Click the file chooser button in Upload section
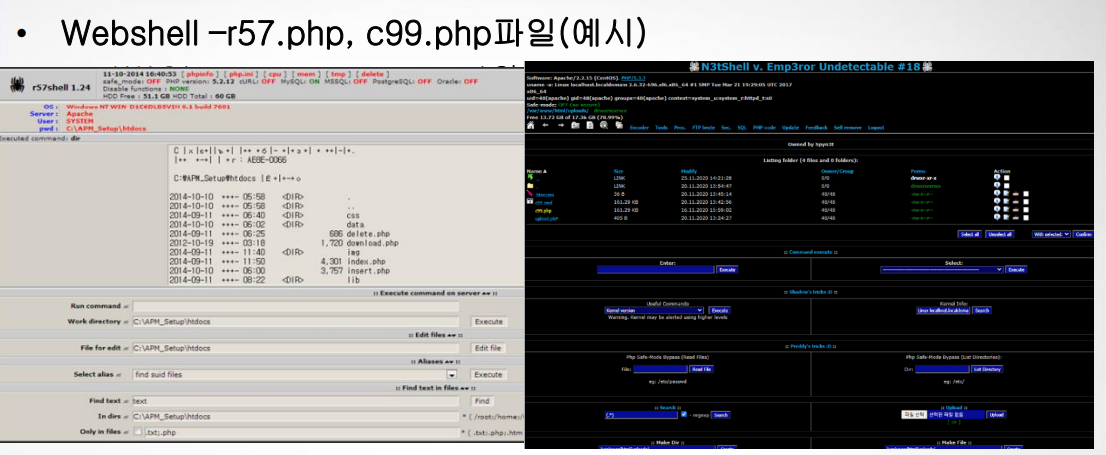 (x=913, y=415)
